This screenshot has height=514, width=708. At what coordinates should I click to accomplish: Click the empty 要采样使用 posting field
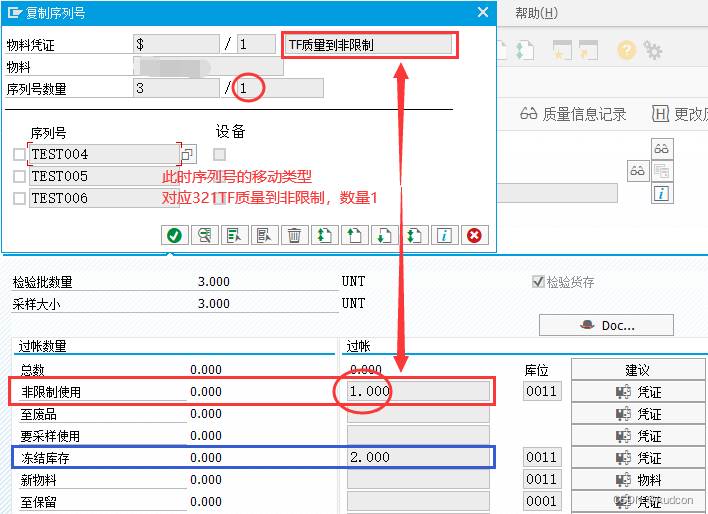coord(418,435)
